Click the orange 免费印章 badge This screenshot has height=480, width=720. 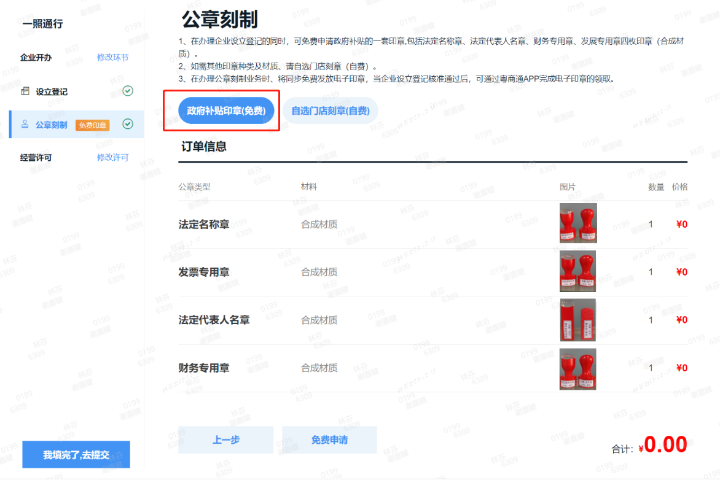(93, 125)
